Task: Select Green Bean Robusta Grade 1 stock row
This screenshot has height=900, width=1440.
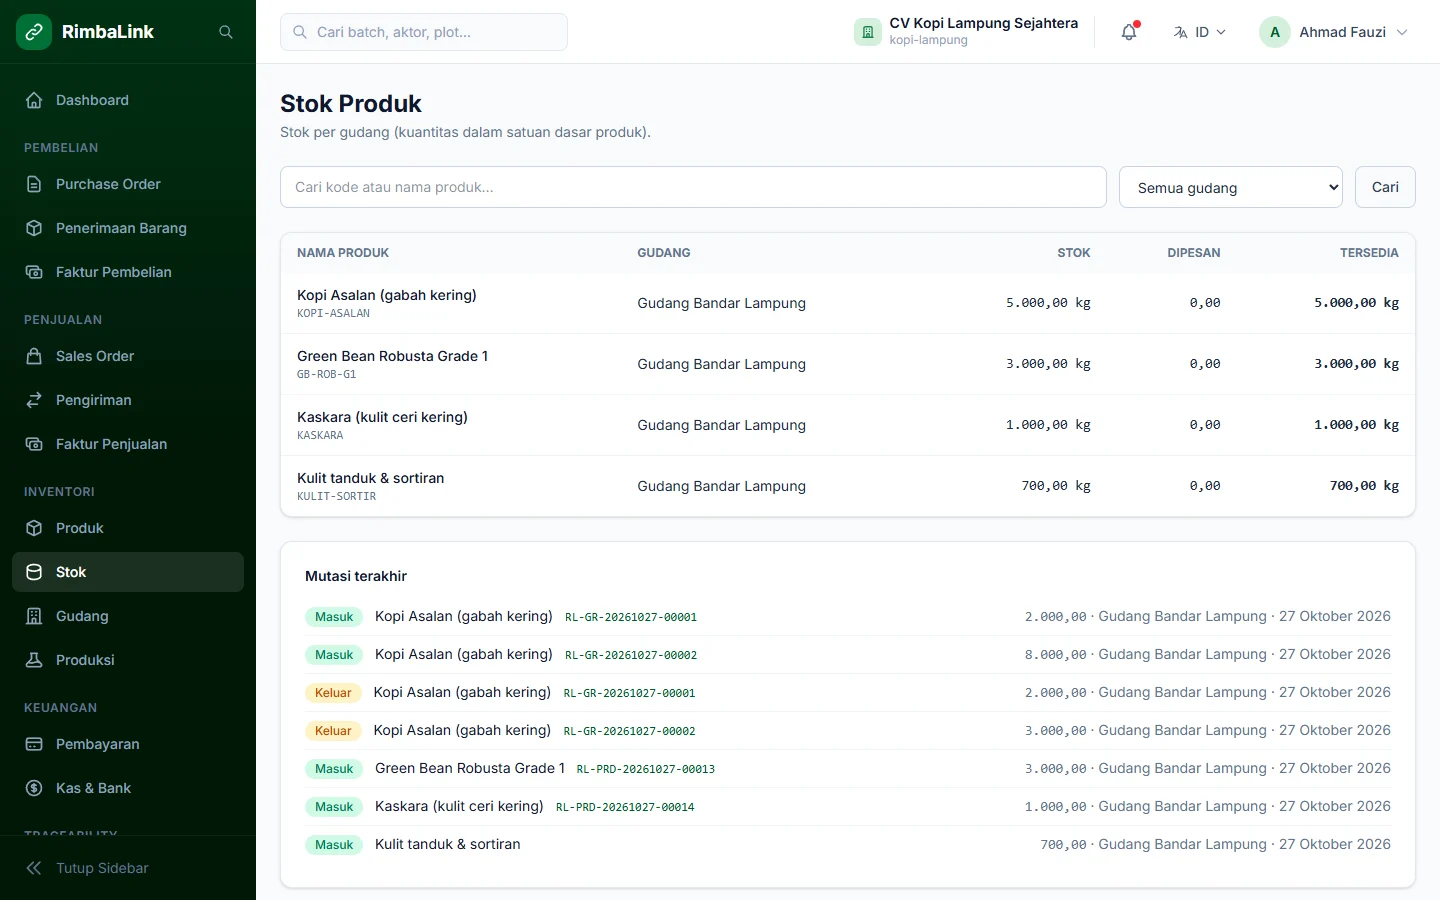Action: point(848,364)
